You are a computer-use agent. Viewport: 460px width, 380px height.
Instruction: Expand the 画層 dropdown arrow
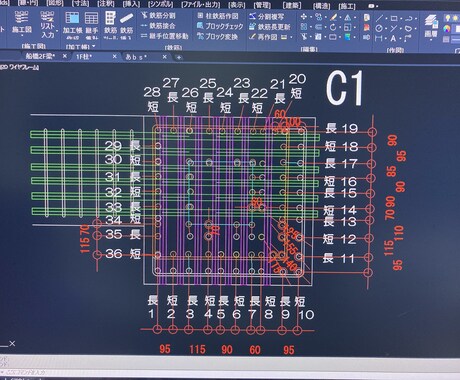tap(431, 40)
